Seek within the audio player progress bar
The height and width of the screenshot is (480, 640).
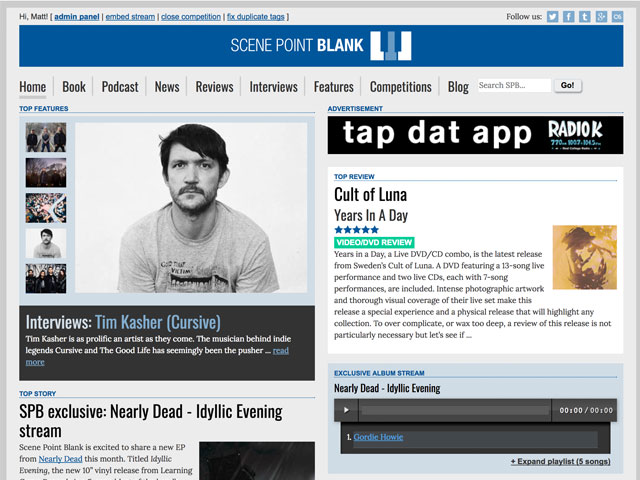tap(455, 410)
